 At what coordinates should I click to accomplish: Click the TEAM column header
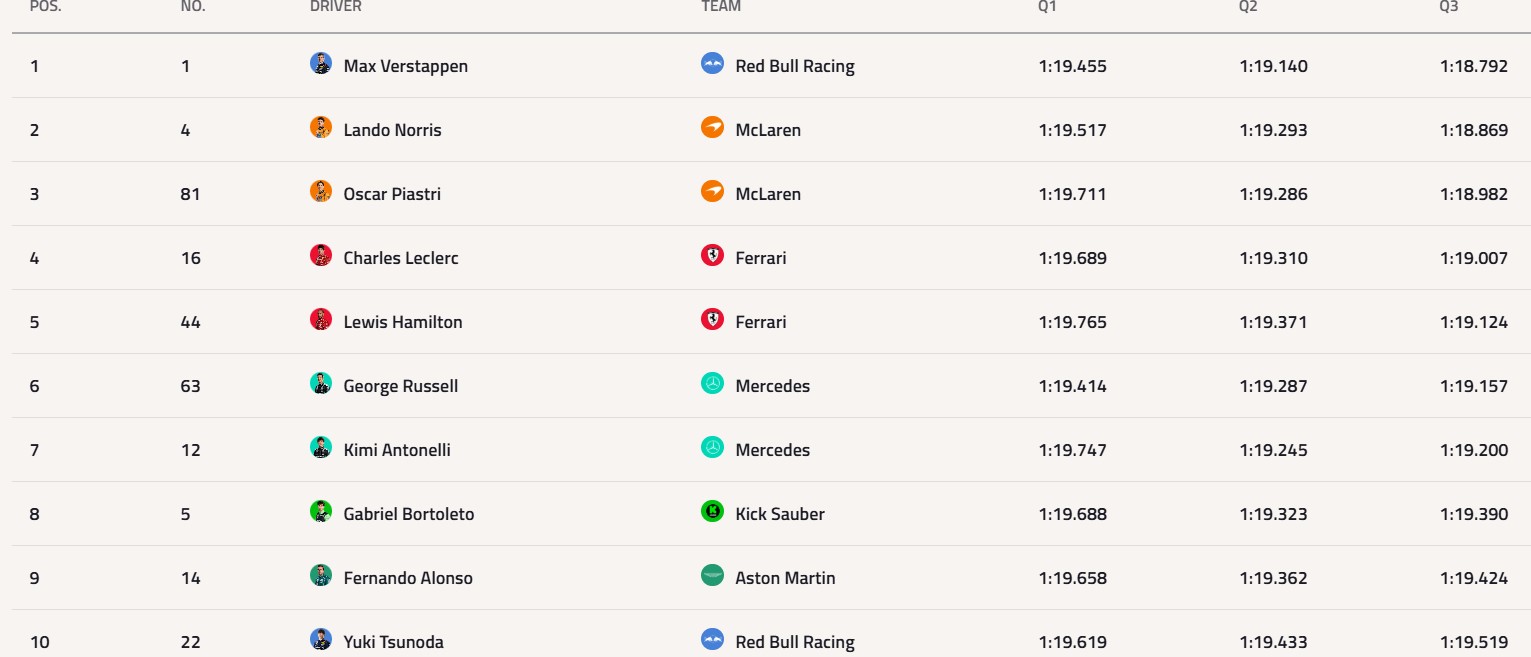click(721, 7)
